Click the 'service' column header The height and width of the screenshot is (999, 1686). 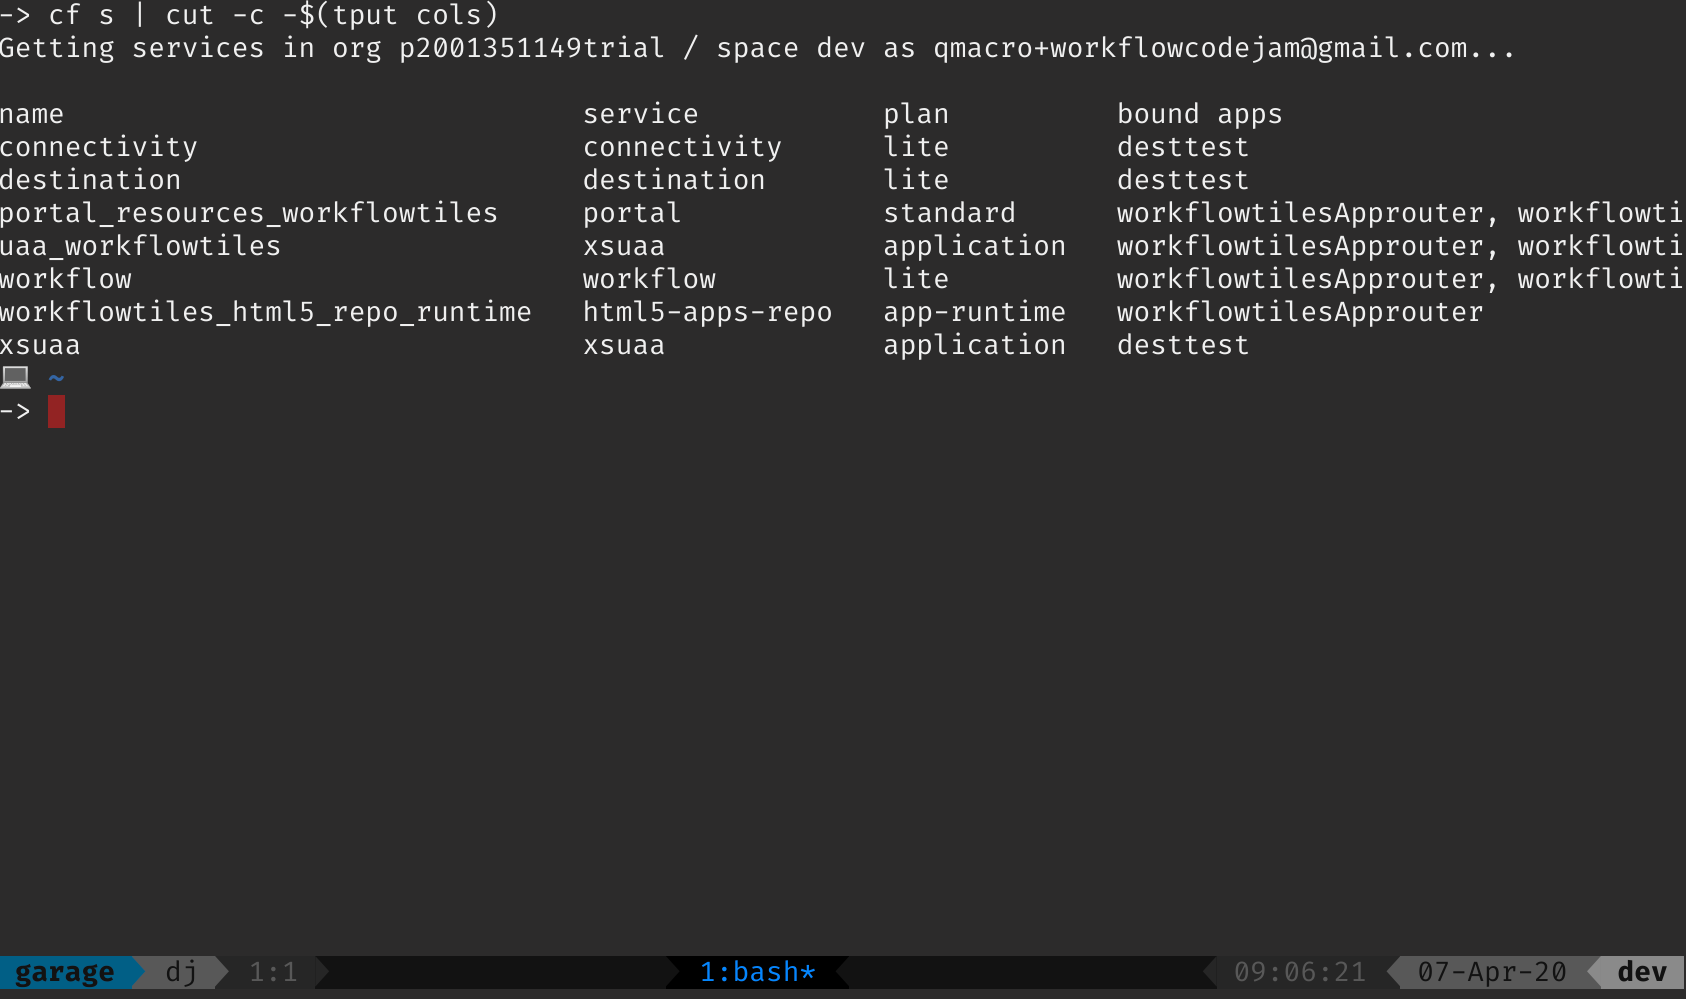641,114
